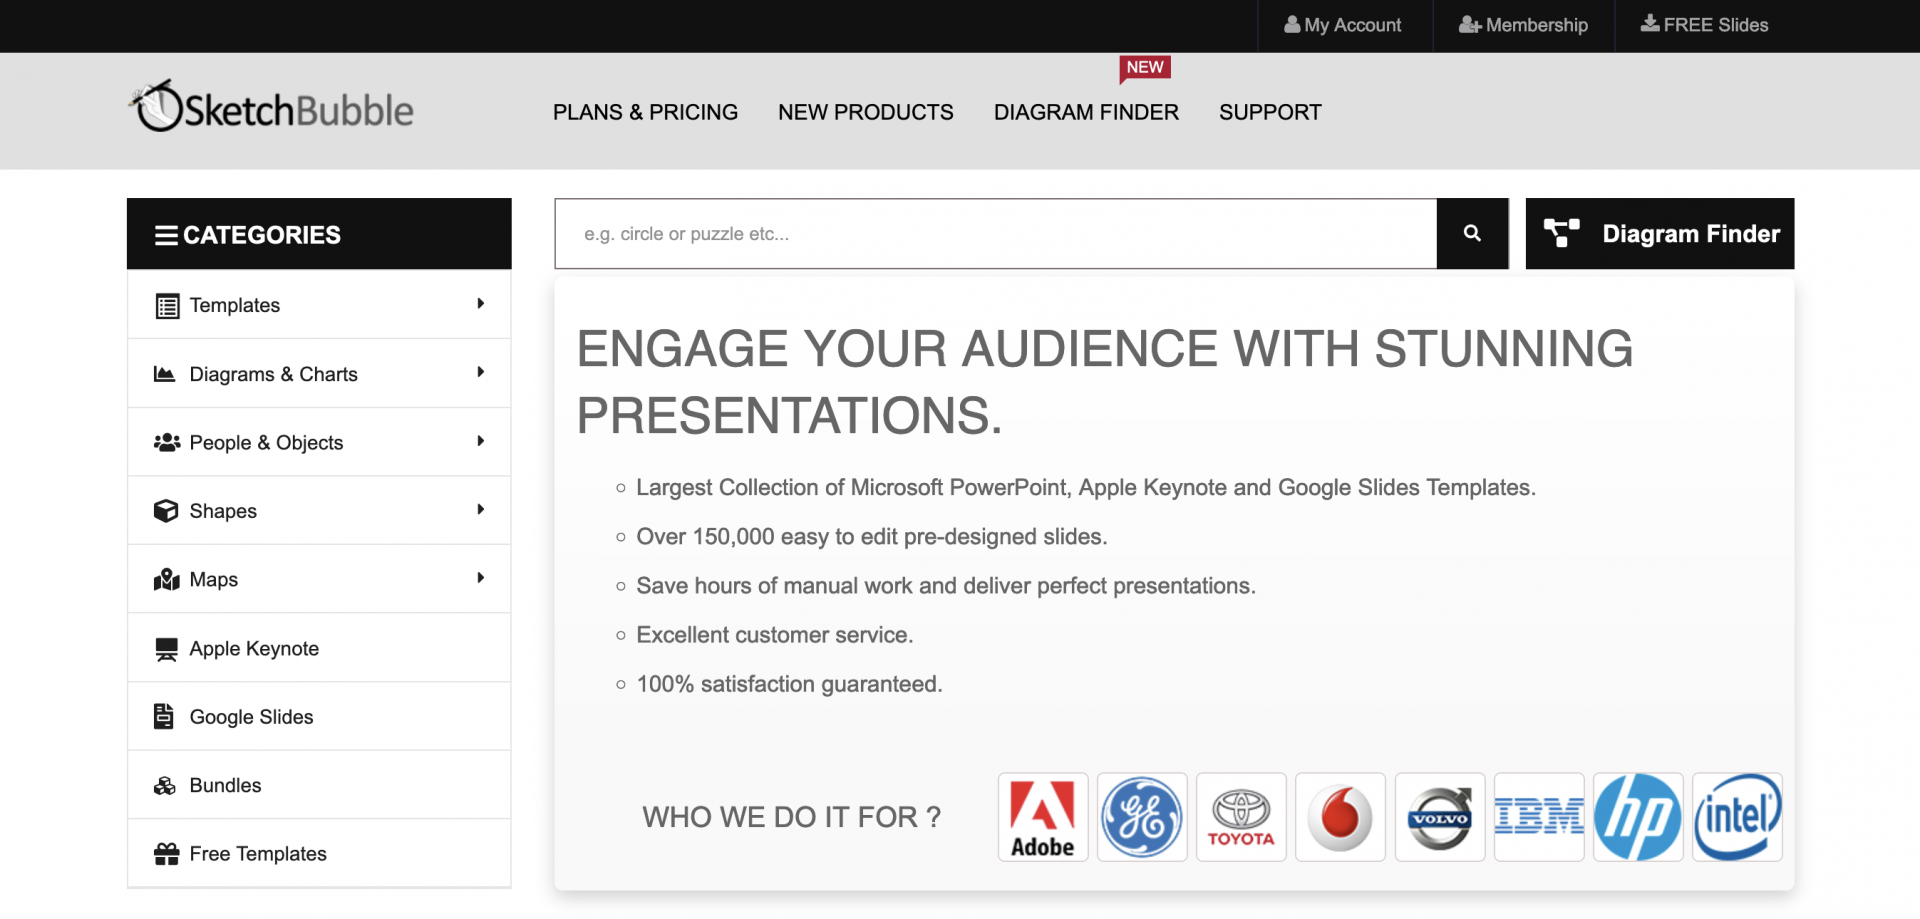Viewport: 1920px width, 919px height.
Task: Open the Plans & Pricing menu
Action: 645,112
